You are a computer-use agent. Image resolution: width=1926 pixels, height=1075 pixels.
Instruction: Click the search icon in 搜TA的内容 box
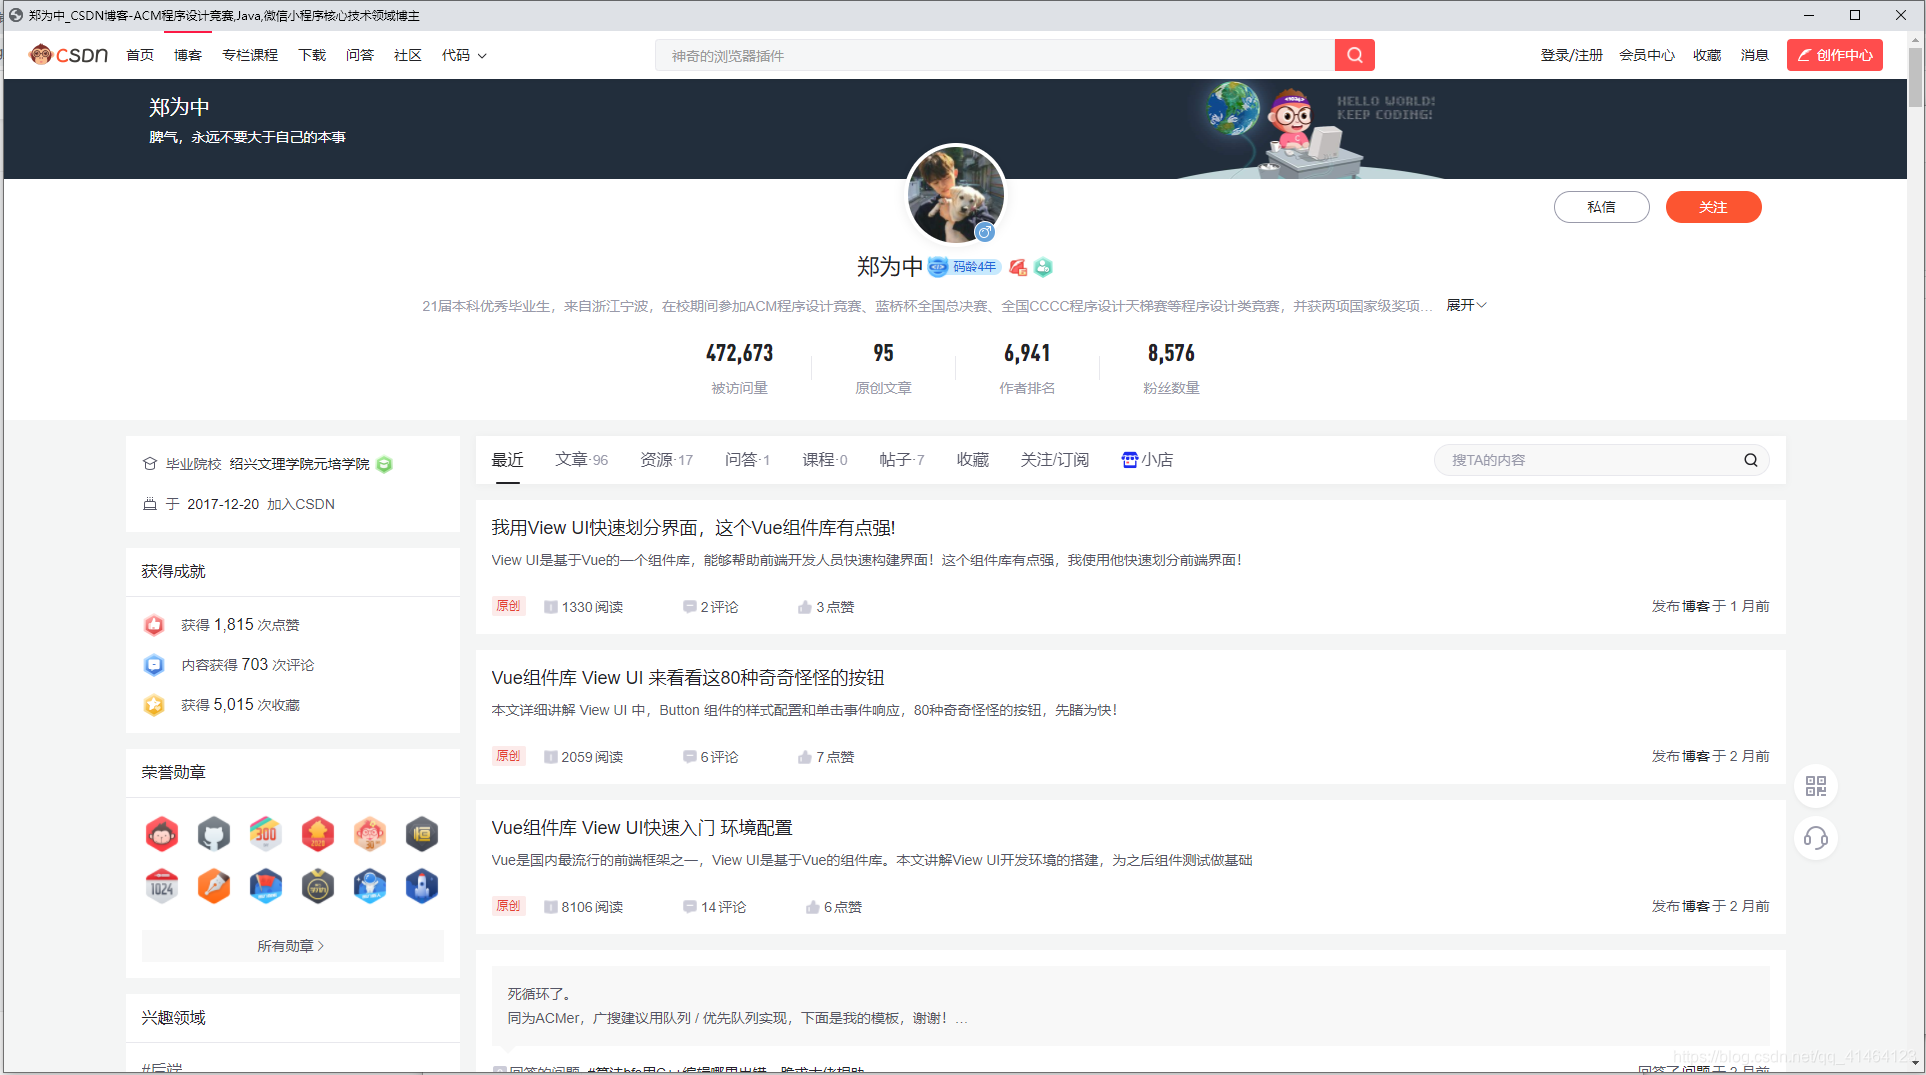tap(1750, 460)
